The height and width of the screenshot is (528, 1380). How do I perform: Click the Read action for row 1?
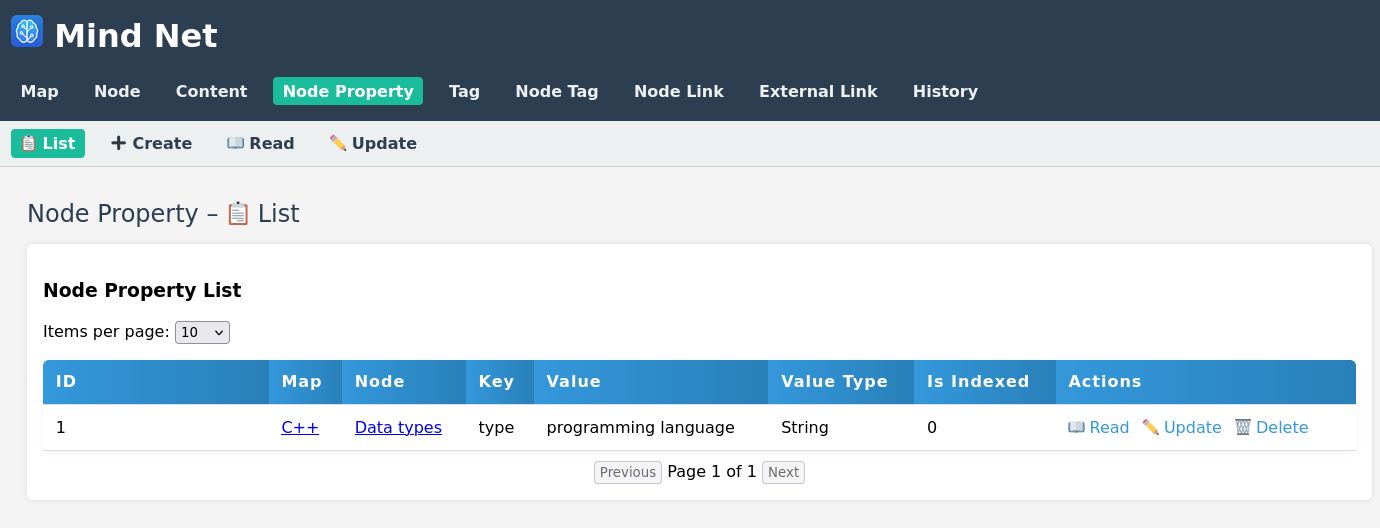click(x=1098, y=427)
